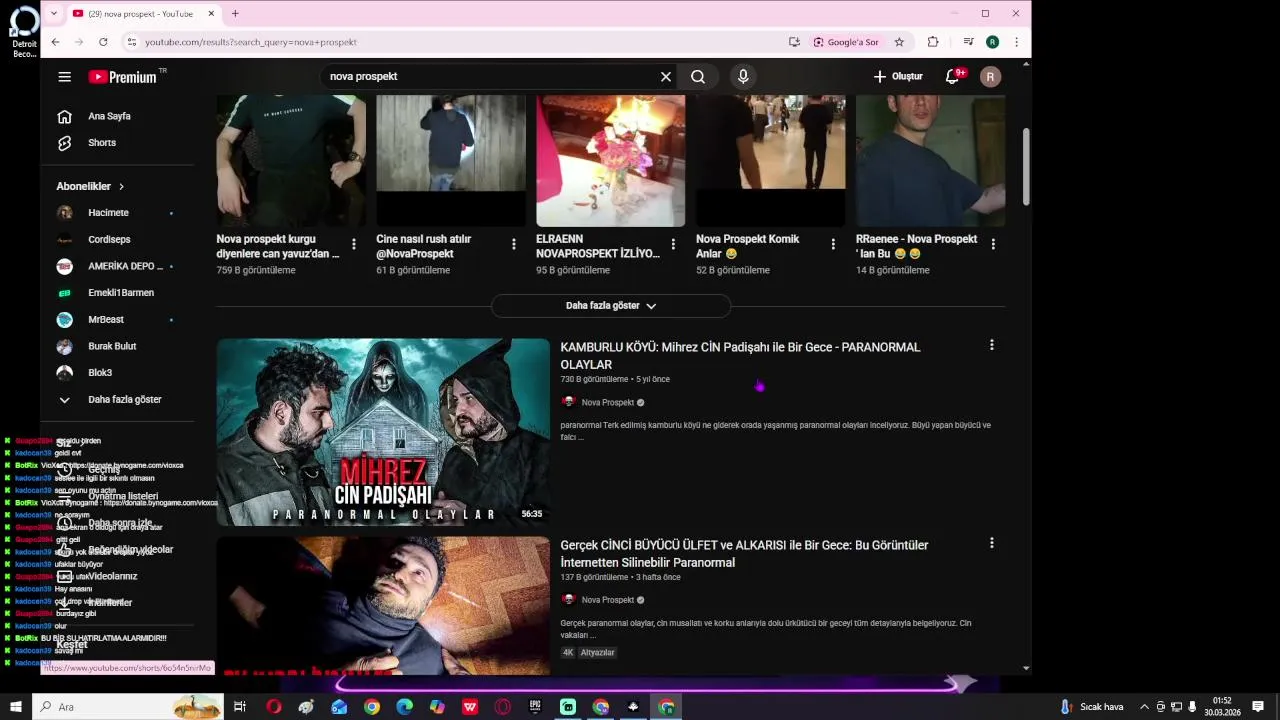Viewport: 1280px width, 720px height.
Task: Open a new Chrome tab
Action: [x=235, y=14]
